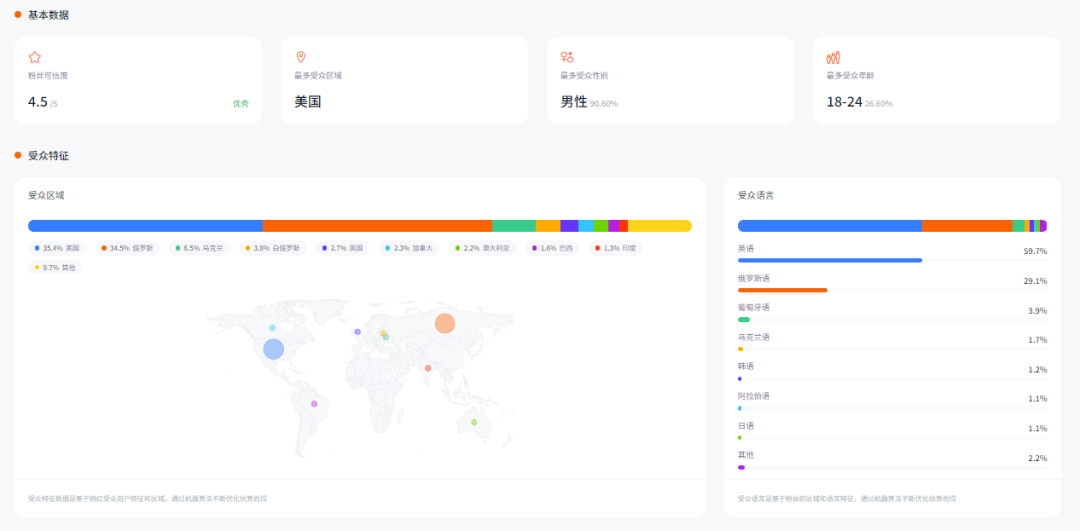This screenshot has height=531, width=1080.
Task: Click the gender symbols icon above 最多受众性别
Action: [x=567, y=57]
